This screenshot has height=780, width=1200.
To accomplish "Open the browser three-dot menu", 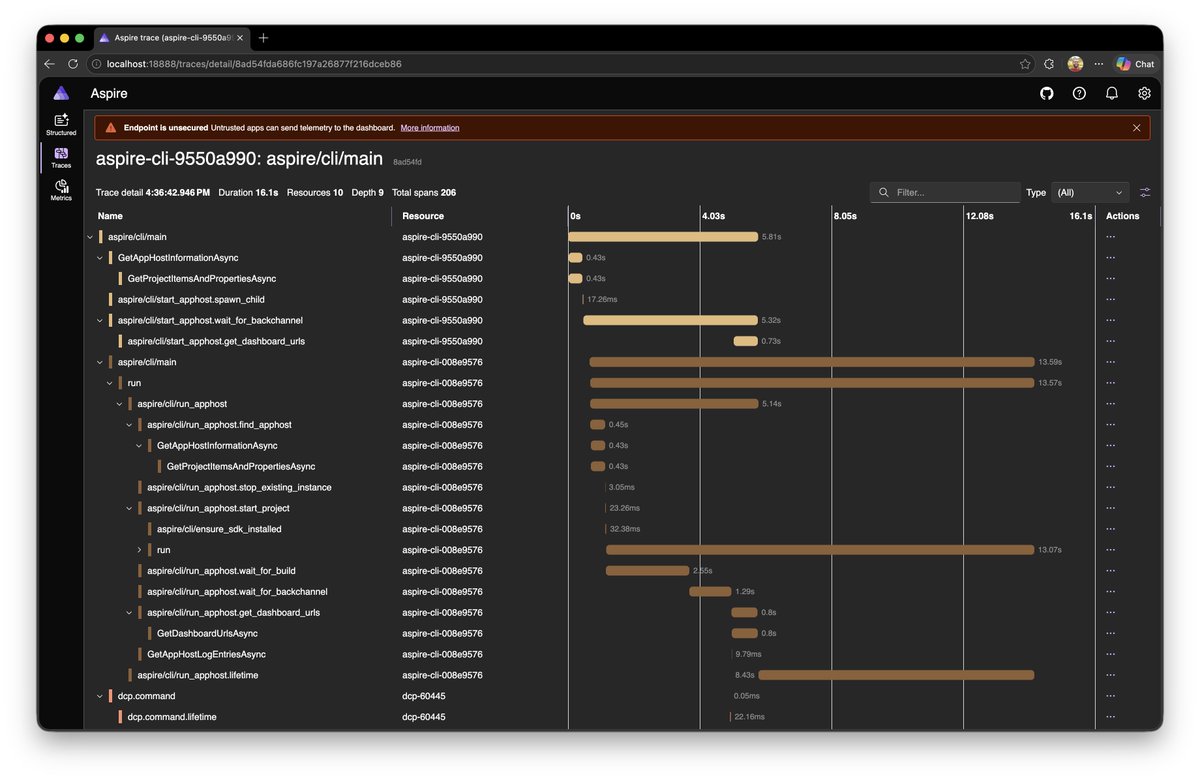I will (1099, 64).
